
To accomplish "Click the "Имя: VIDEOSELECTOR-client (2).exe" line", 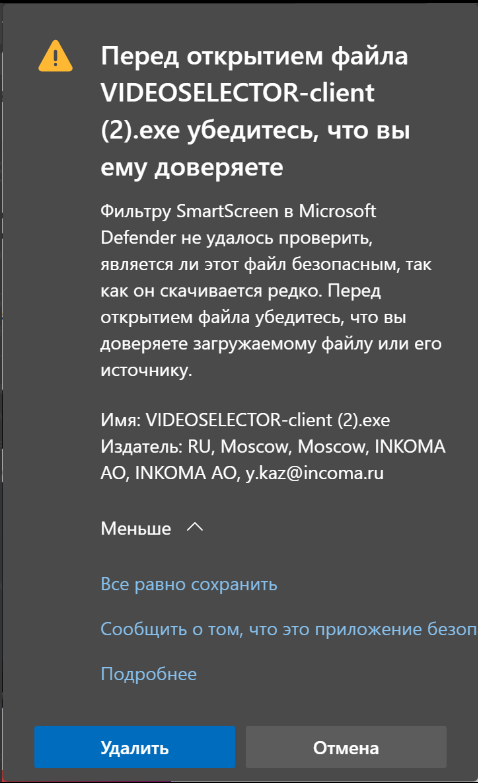I will pyautogui.click(x=245, y=419).
